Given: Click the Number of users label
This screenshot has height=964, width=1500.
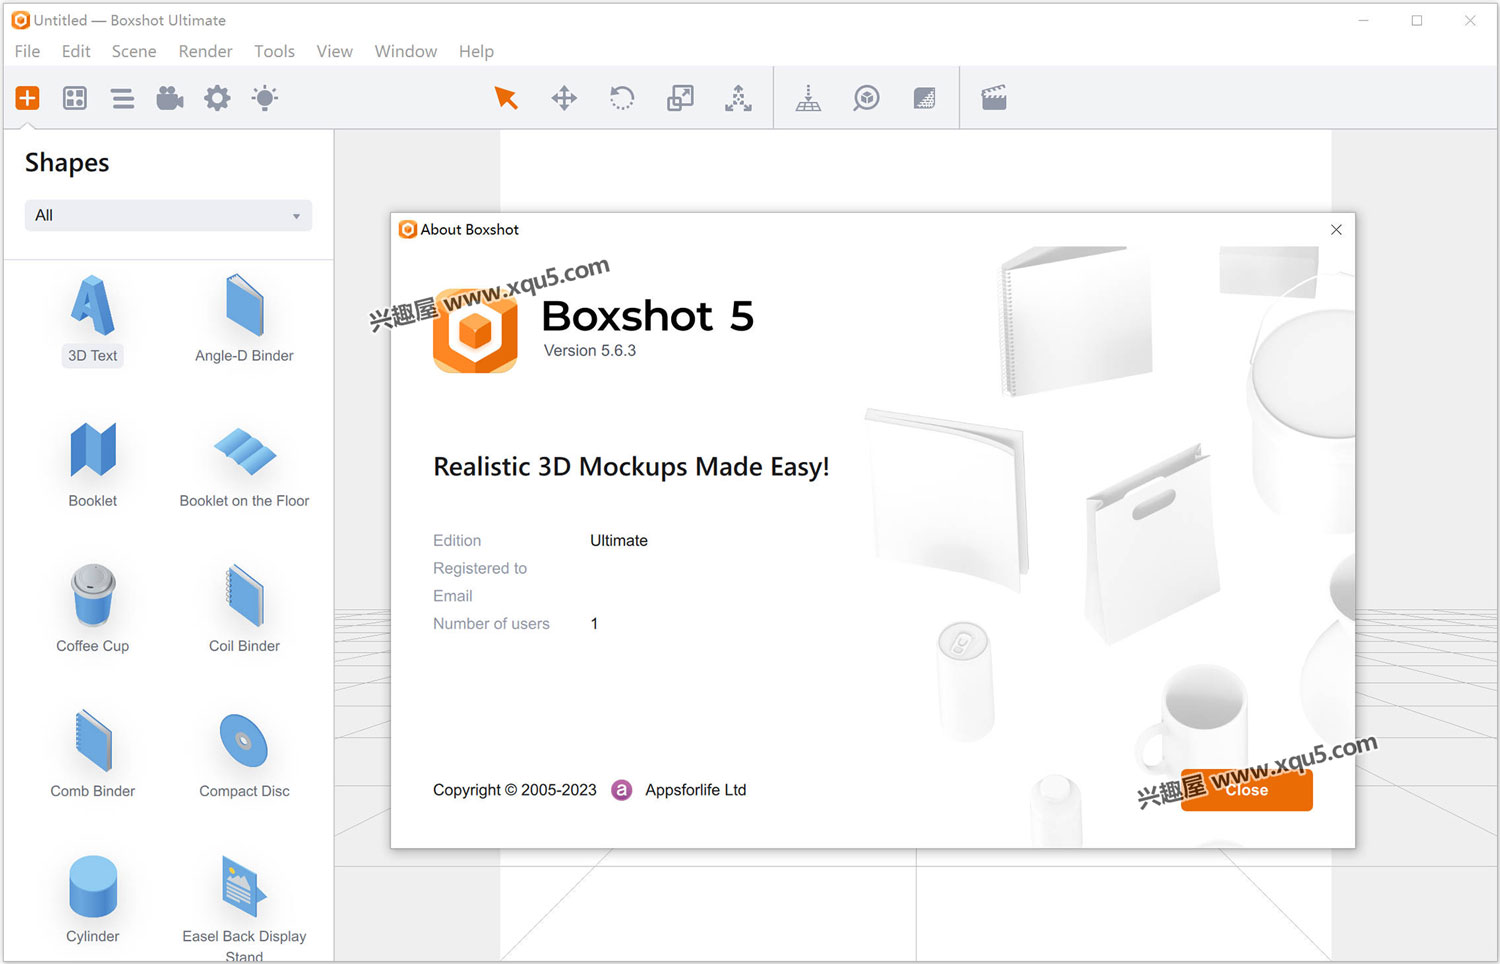Looking at the screenshot, I should point(491,623).
